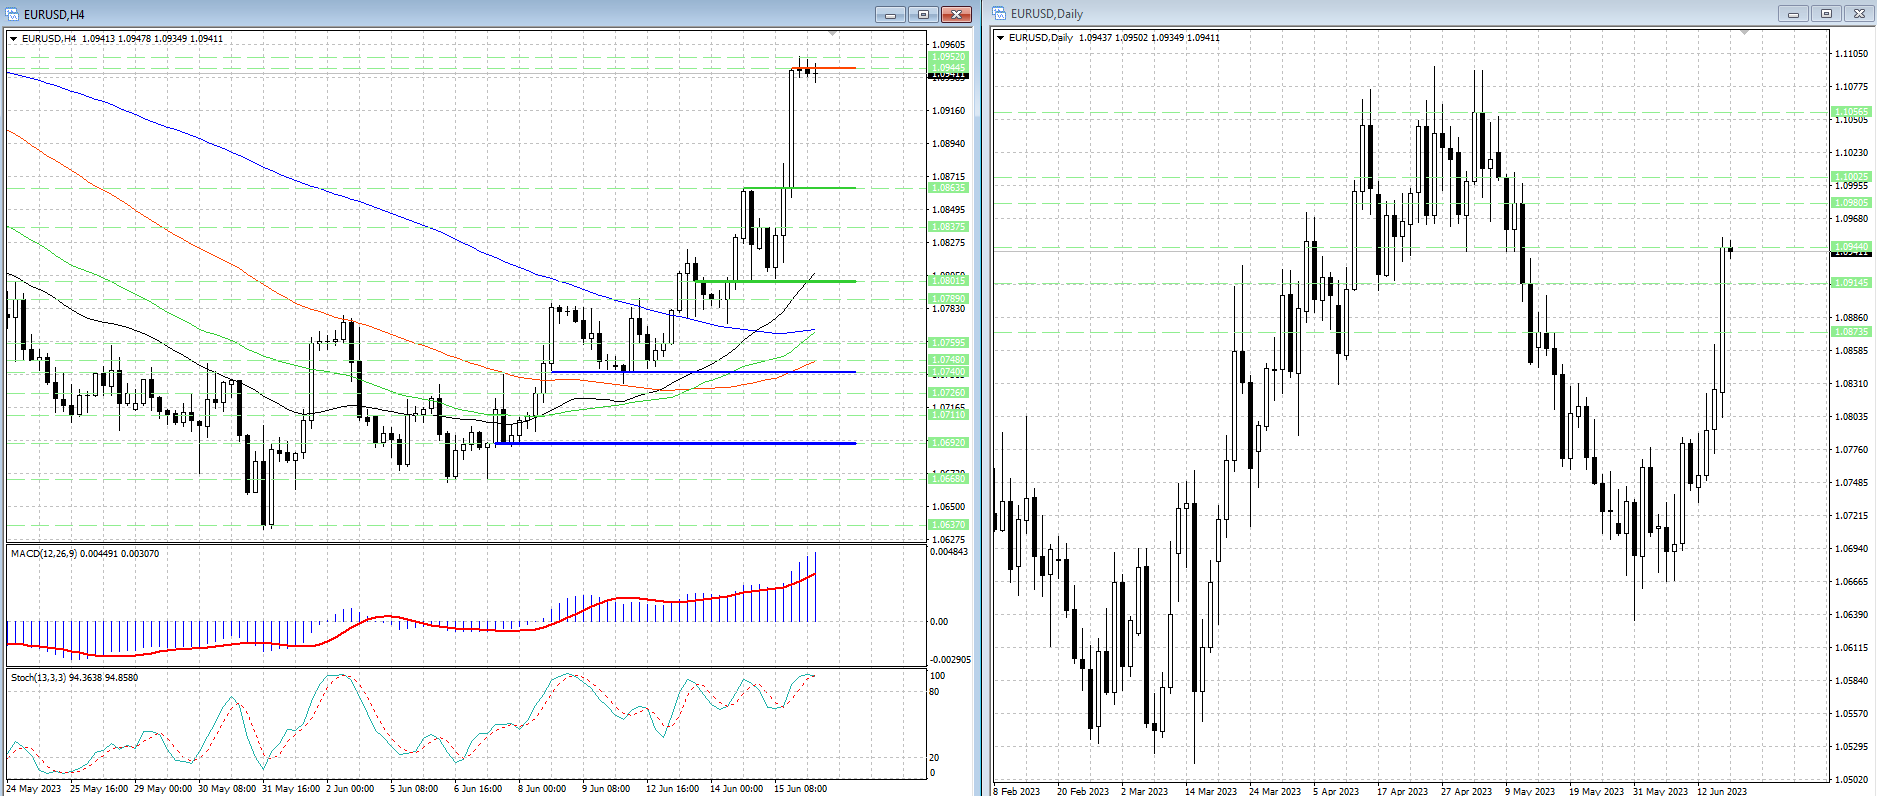Close the EURUSD,Daily chart window
Image resolution: width=1877 pixels, height=796 pixels.
1859,13
